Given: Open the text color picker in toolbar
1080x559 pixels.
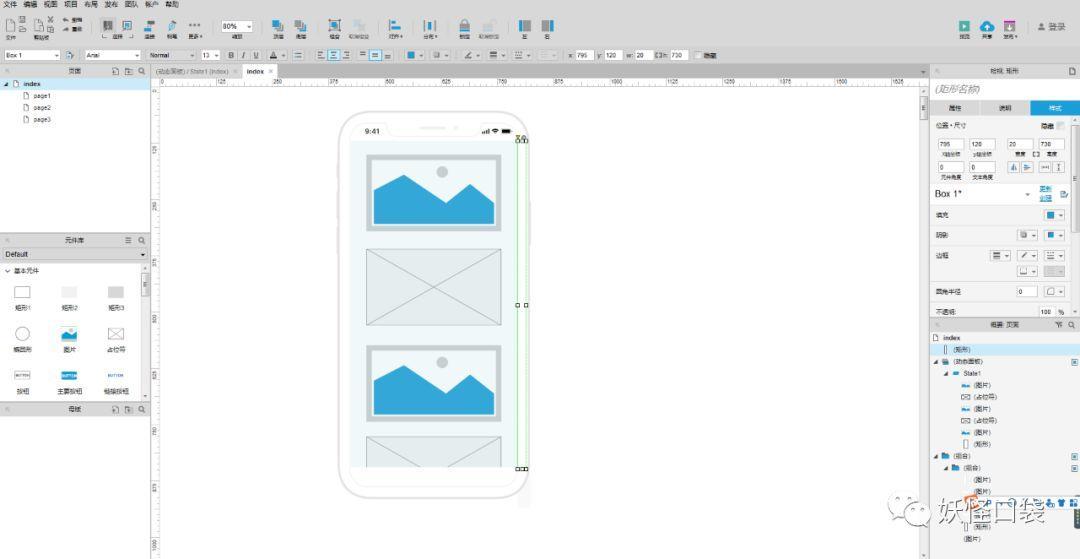Looking at the screenshot, I should (276, 55).
